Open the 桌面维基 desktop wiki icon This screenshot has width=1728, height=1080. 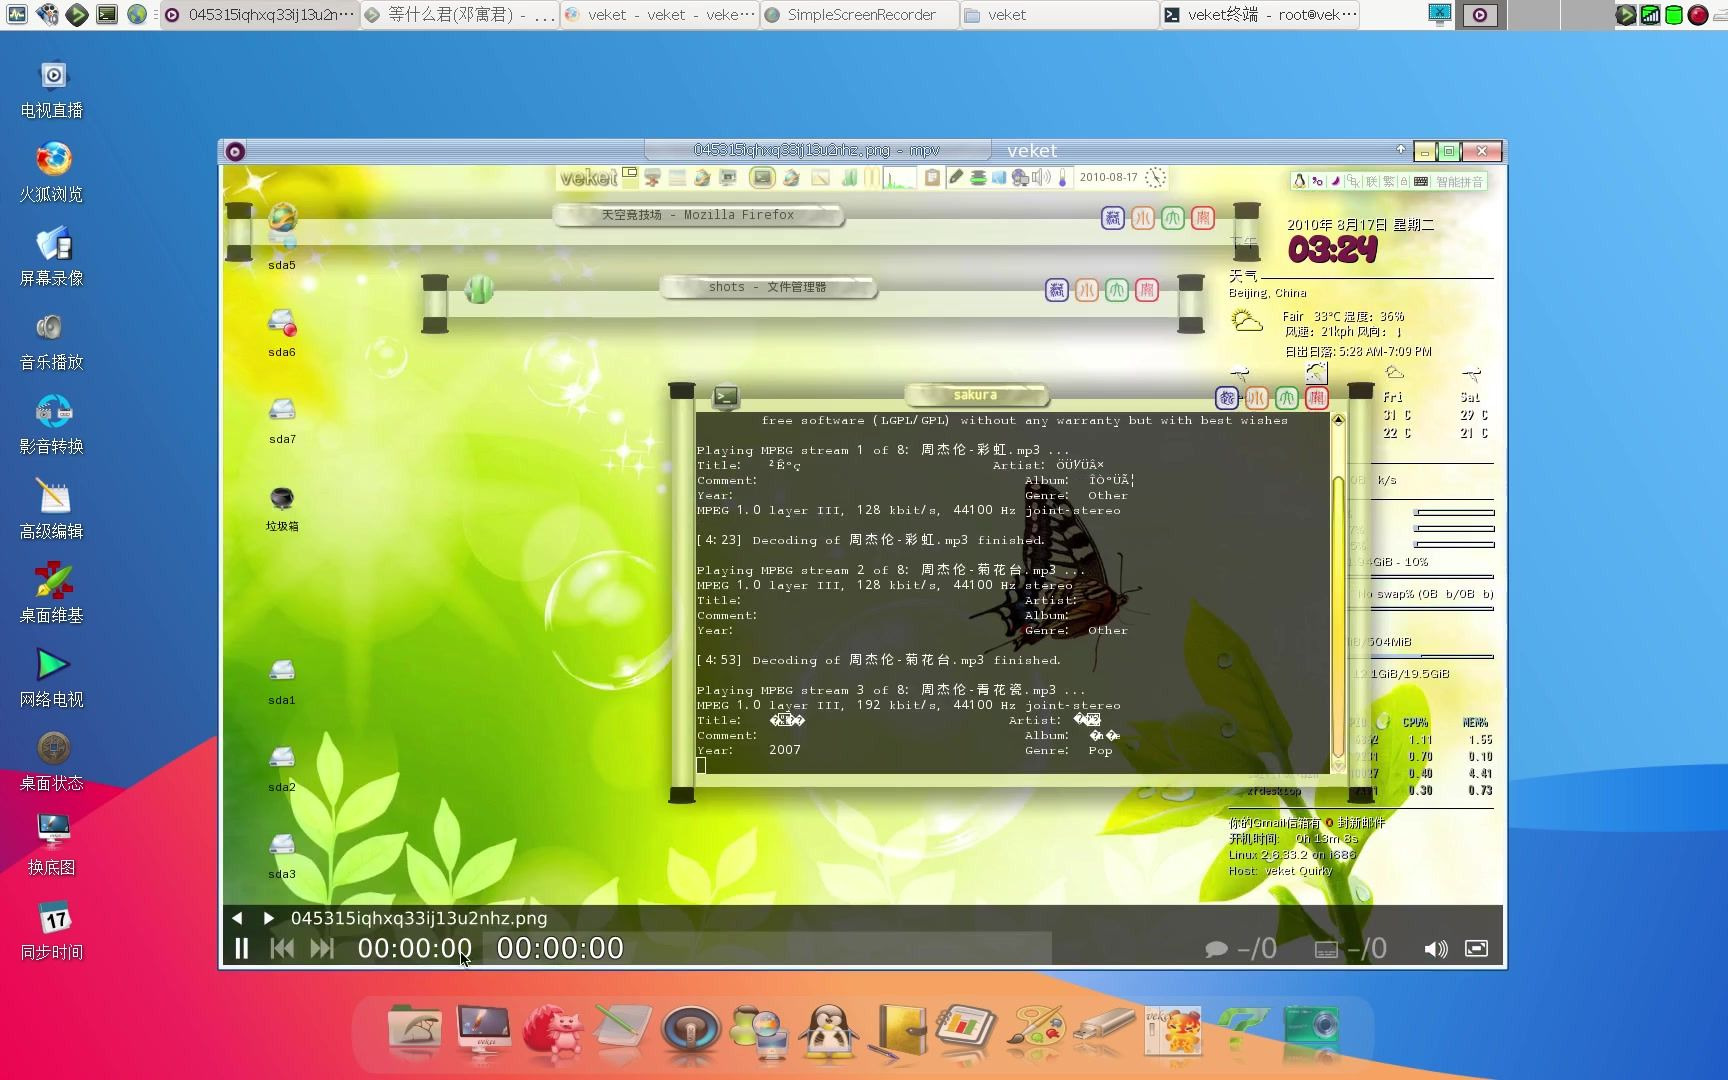coord(52,594)
